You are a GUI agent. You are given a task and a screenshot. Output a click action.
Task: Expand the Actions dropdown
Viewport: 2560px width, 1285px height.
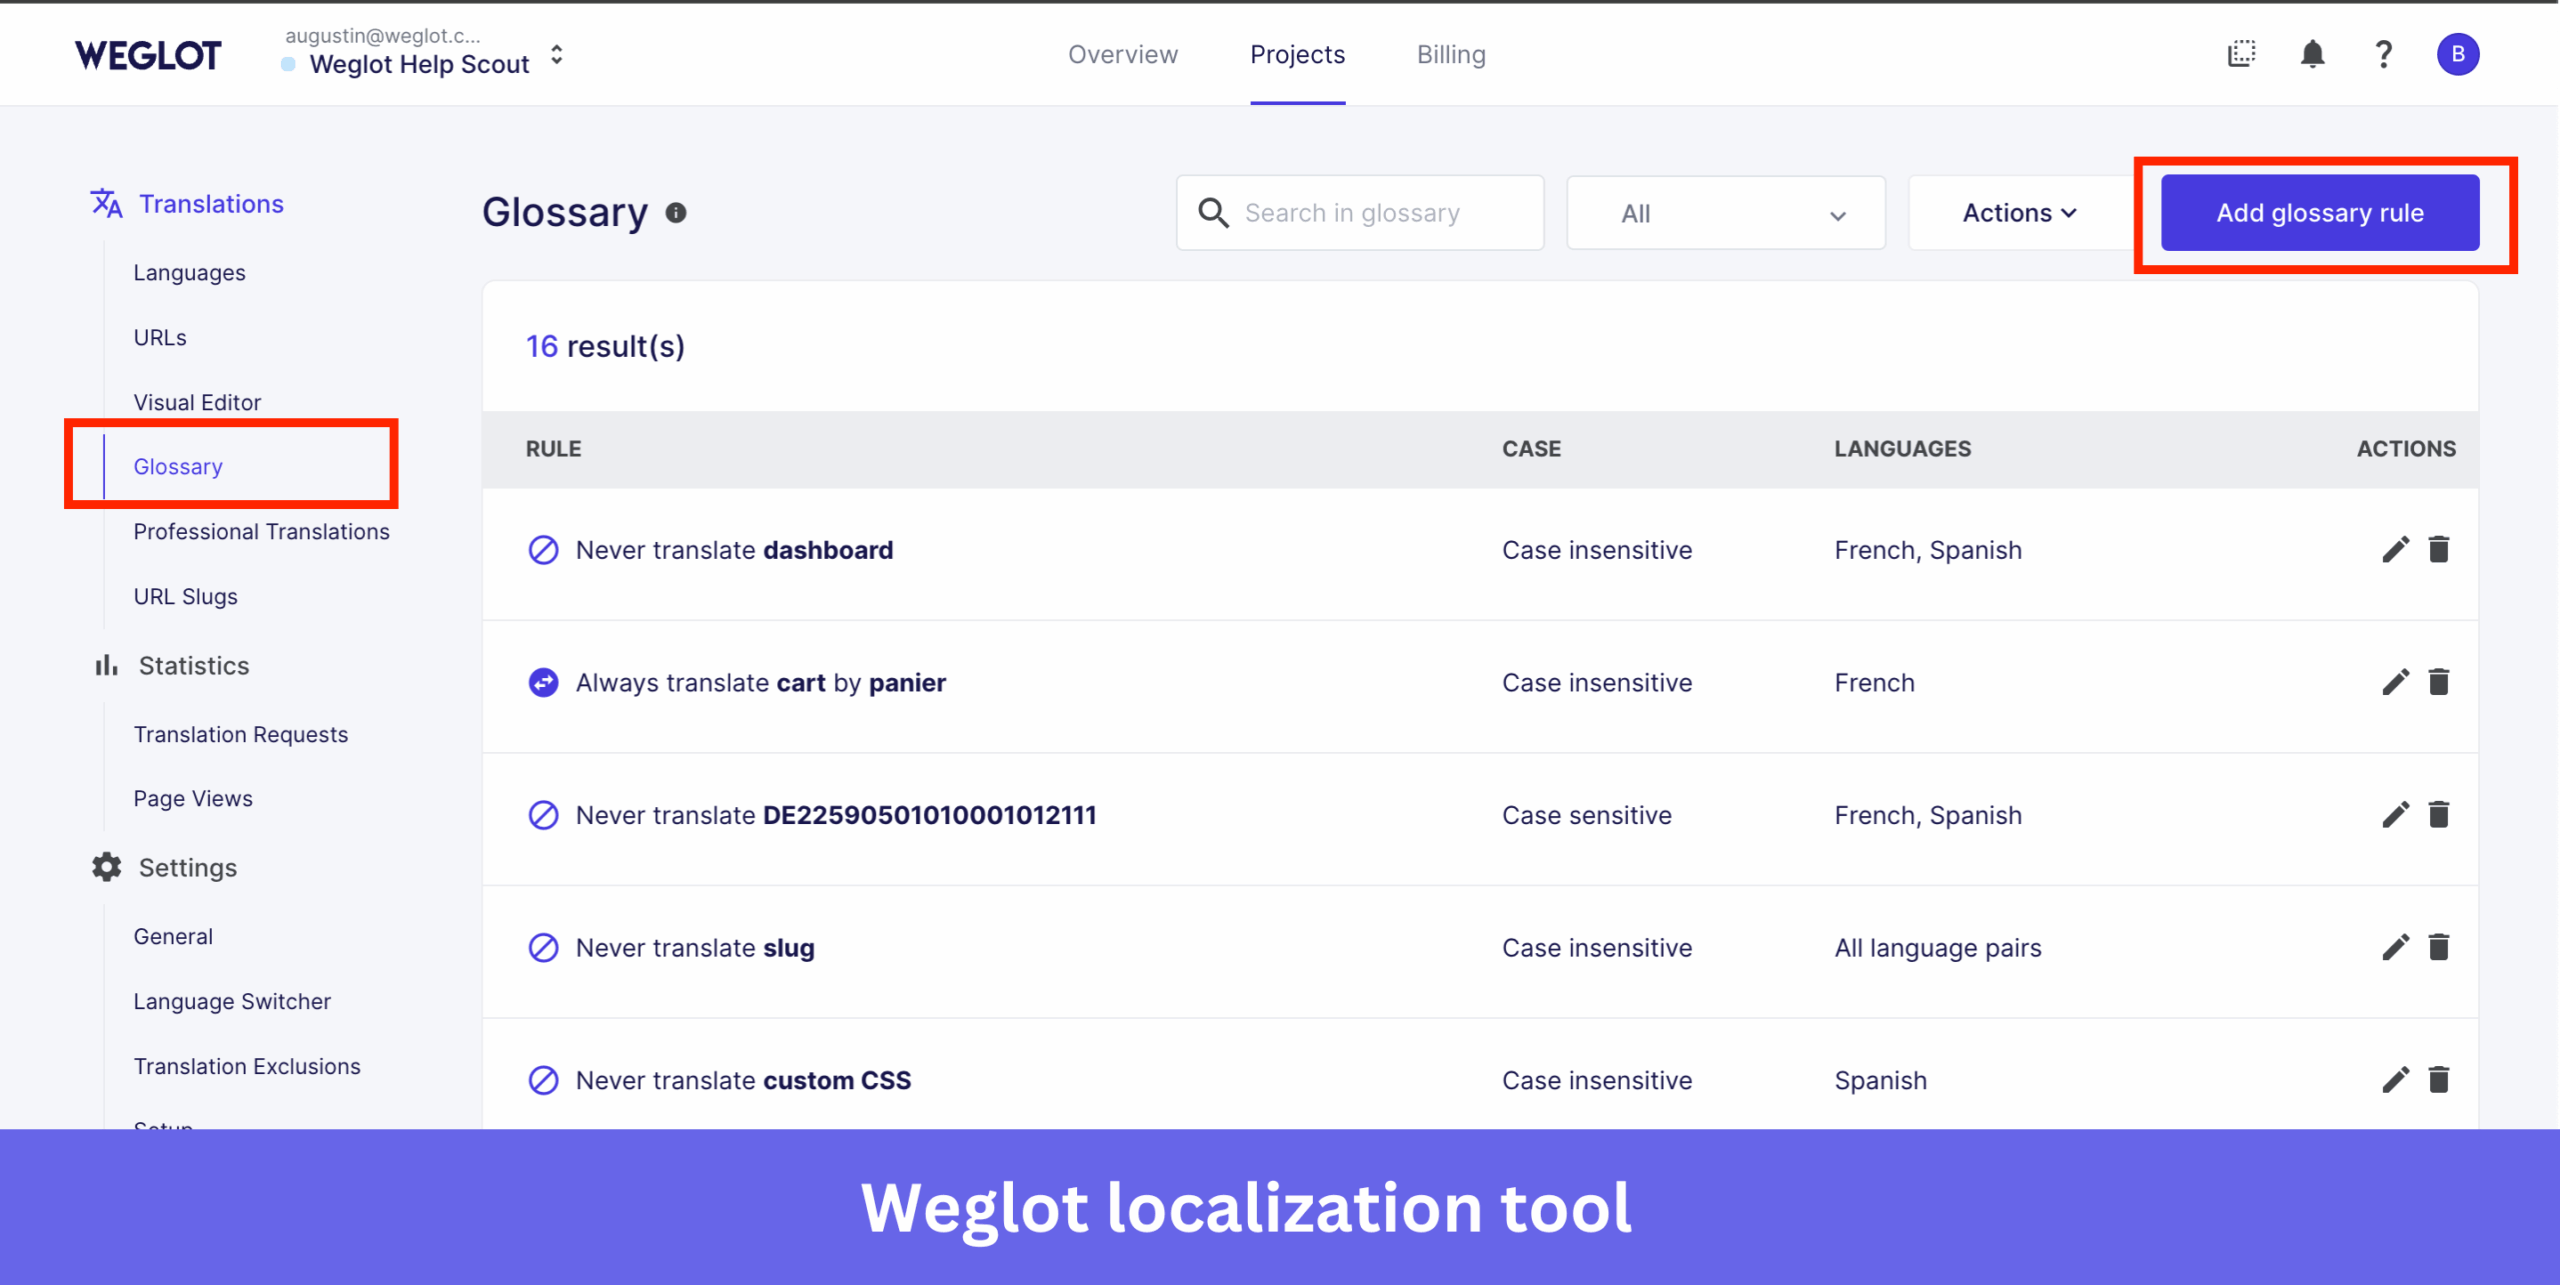tap(2019, 212)
